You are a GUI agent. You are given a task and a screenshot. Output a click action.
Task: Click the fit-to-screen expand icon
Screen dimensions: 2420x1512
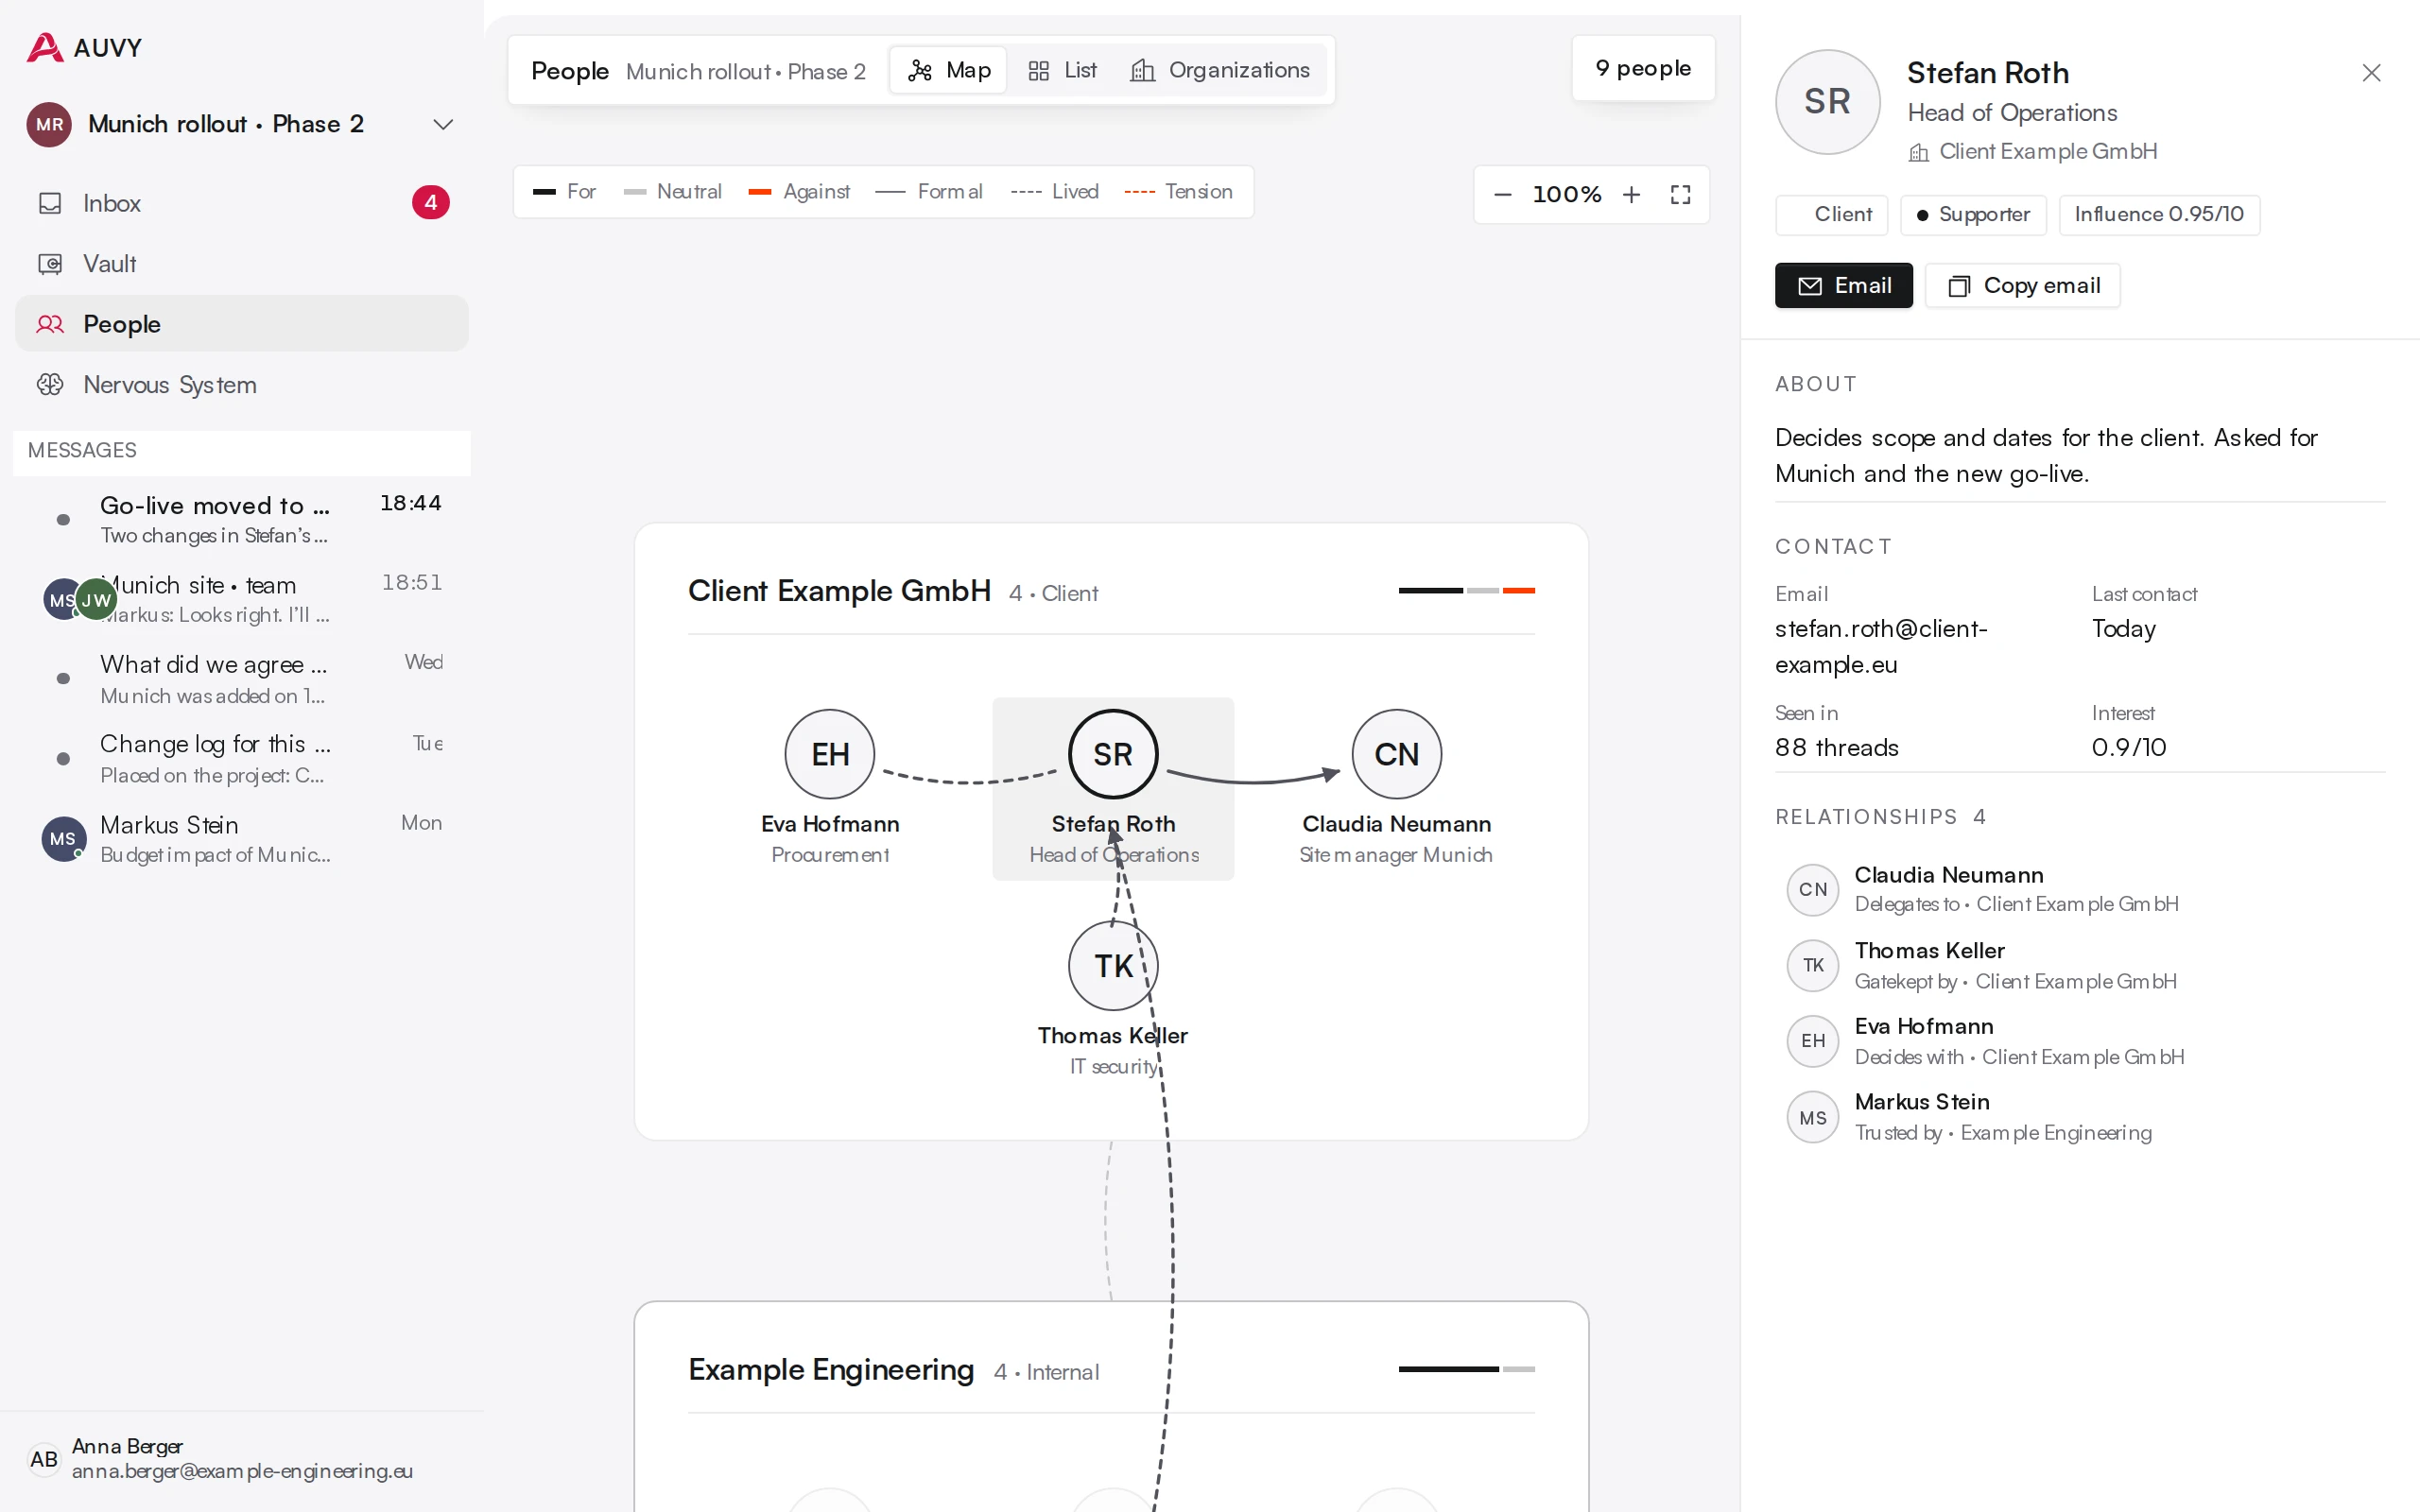pyautogui.click(x=1681, y=194)
